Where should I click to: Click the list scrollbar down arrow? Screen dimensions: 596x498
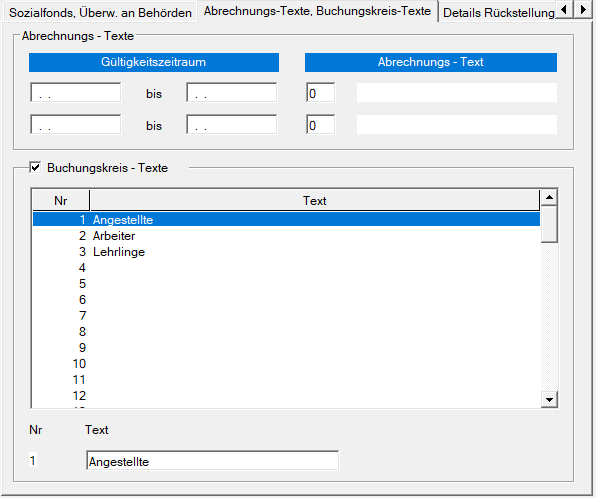click(549, 400)
